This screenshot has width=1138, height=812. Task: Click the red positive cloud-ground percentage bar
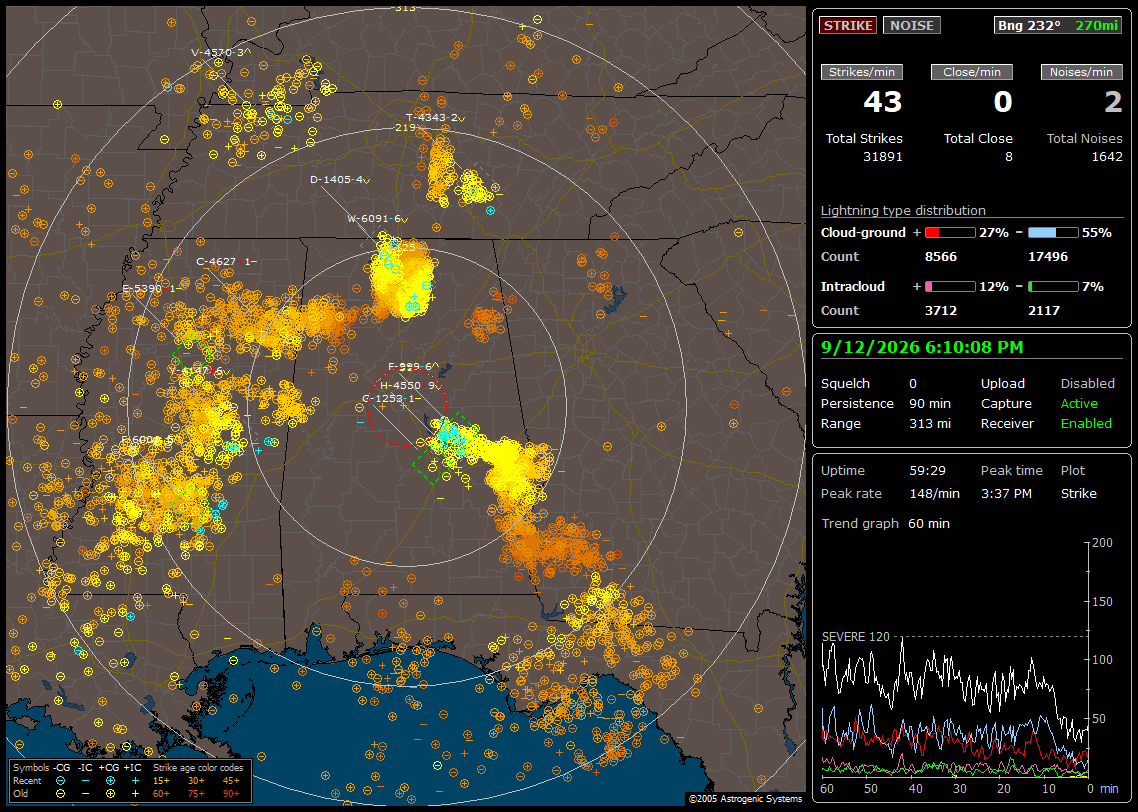[x=950, y=233]
